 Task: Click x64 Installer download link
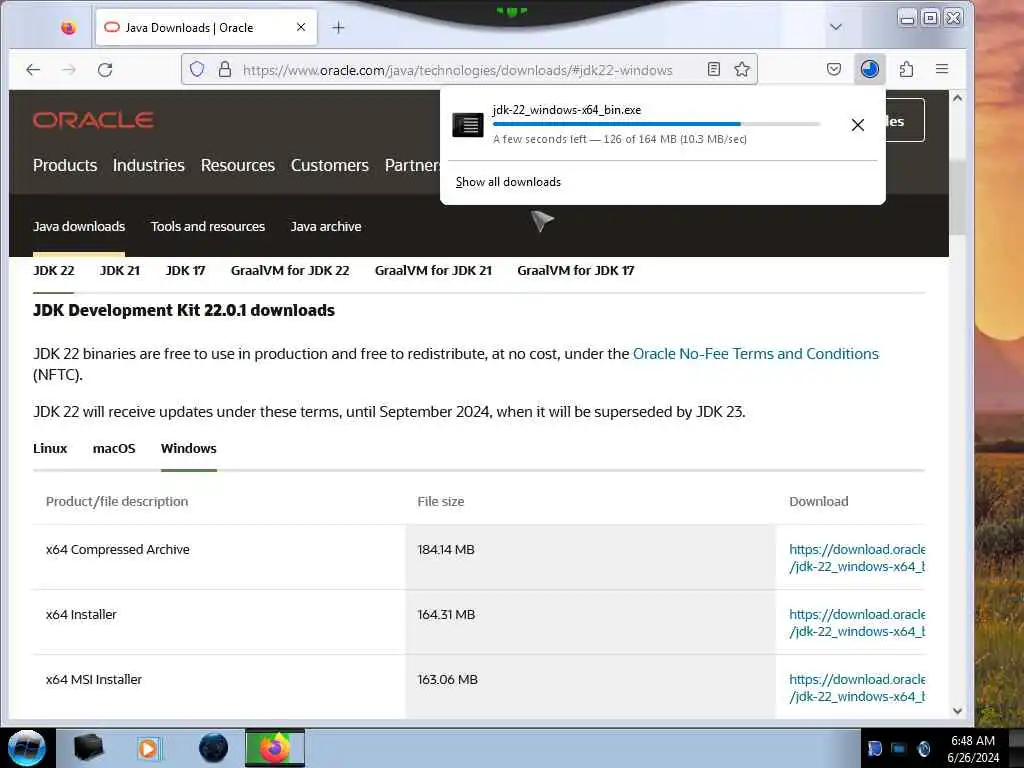(857, 623)
